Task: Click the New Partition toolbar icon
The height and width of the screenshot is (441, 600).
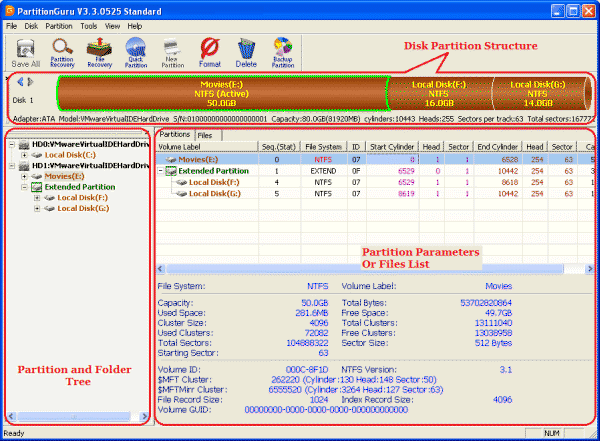Action: (173, 53)
